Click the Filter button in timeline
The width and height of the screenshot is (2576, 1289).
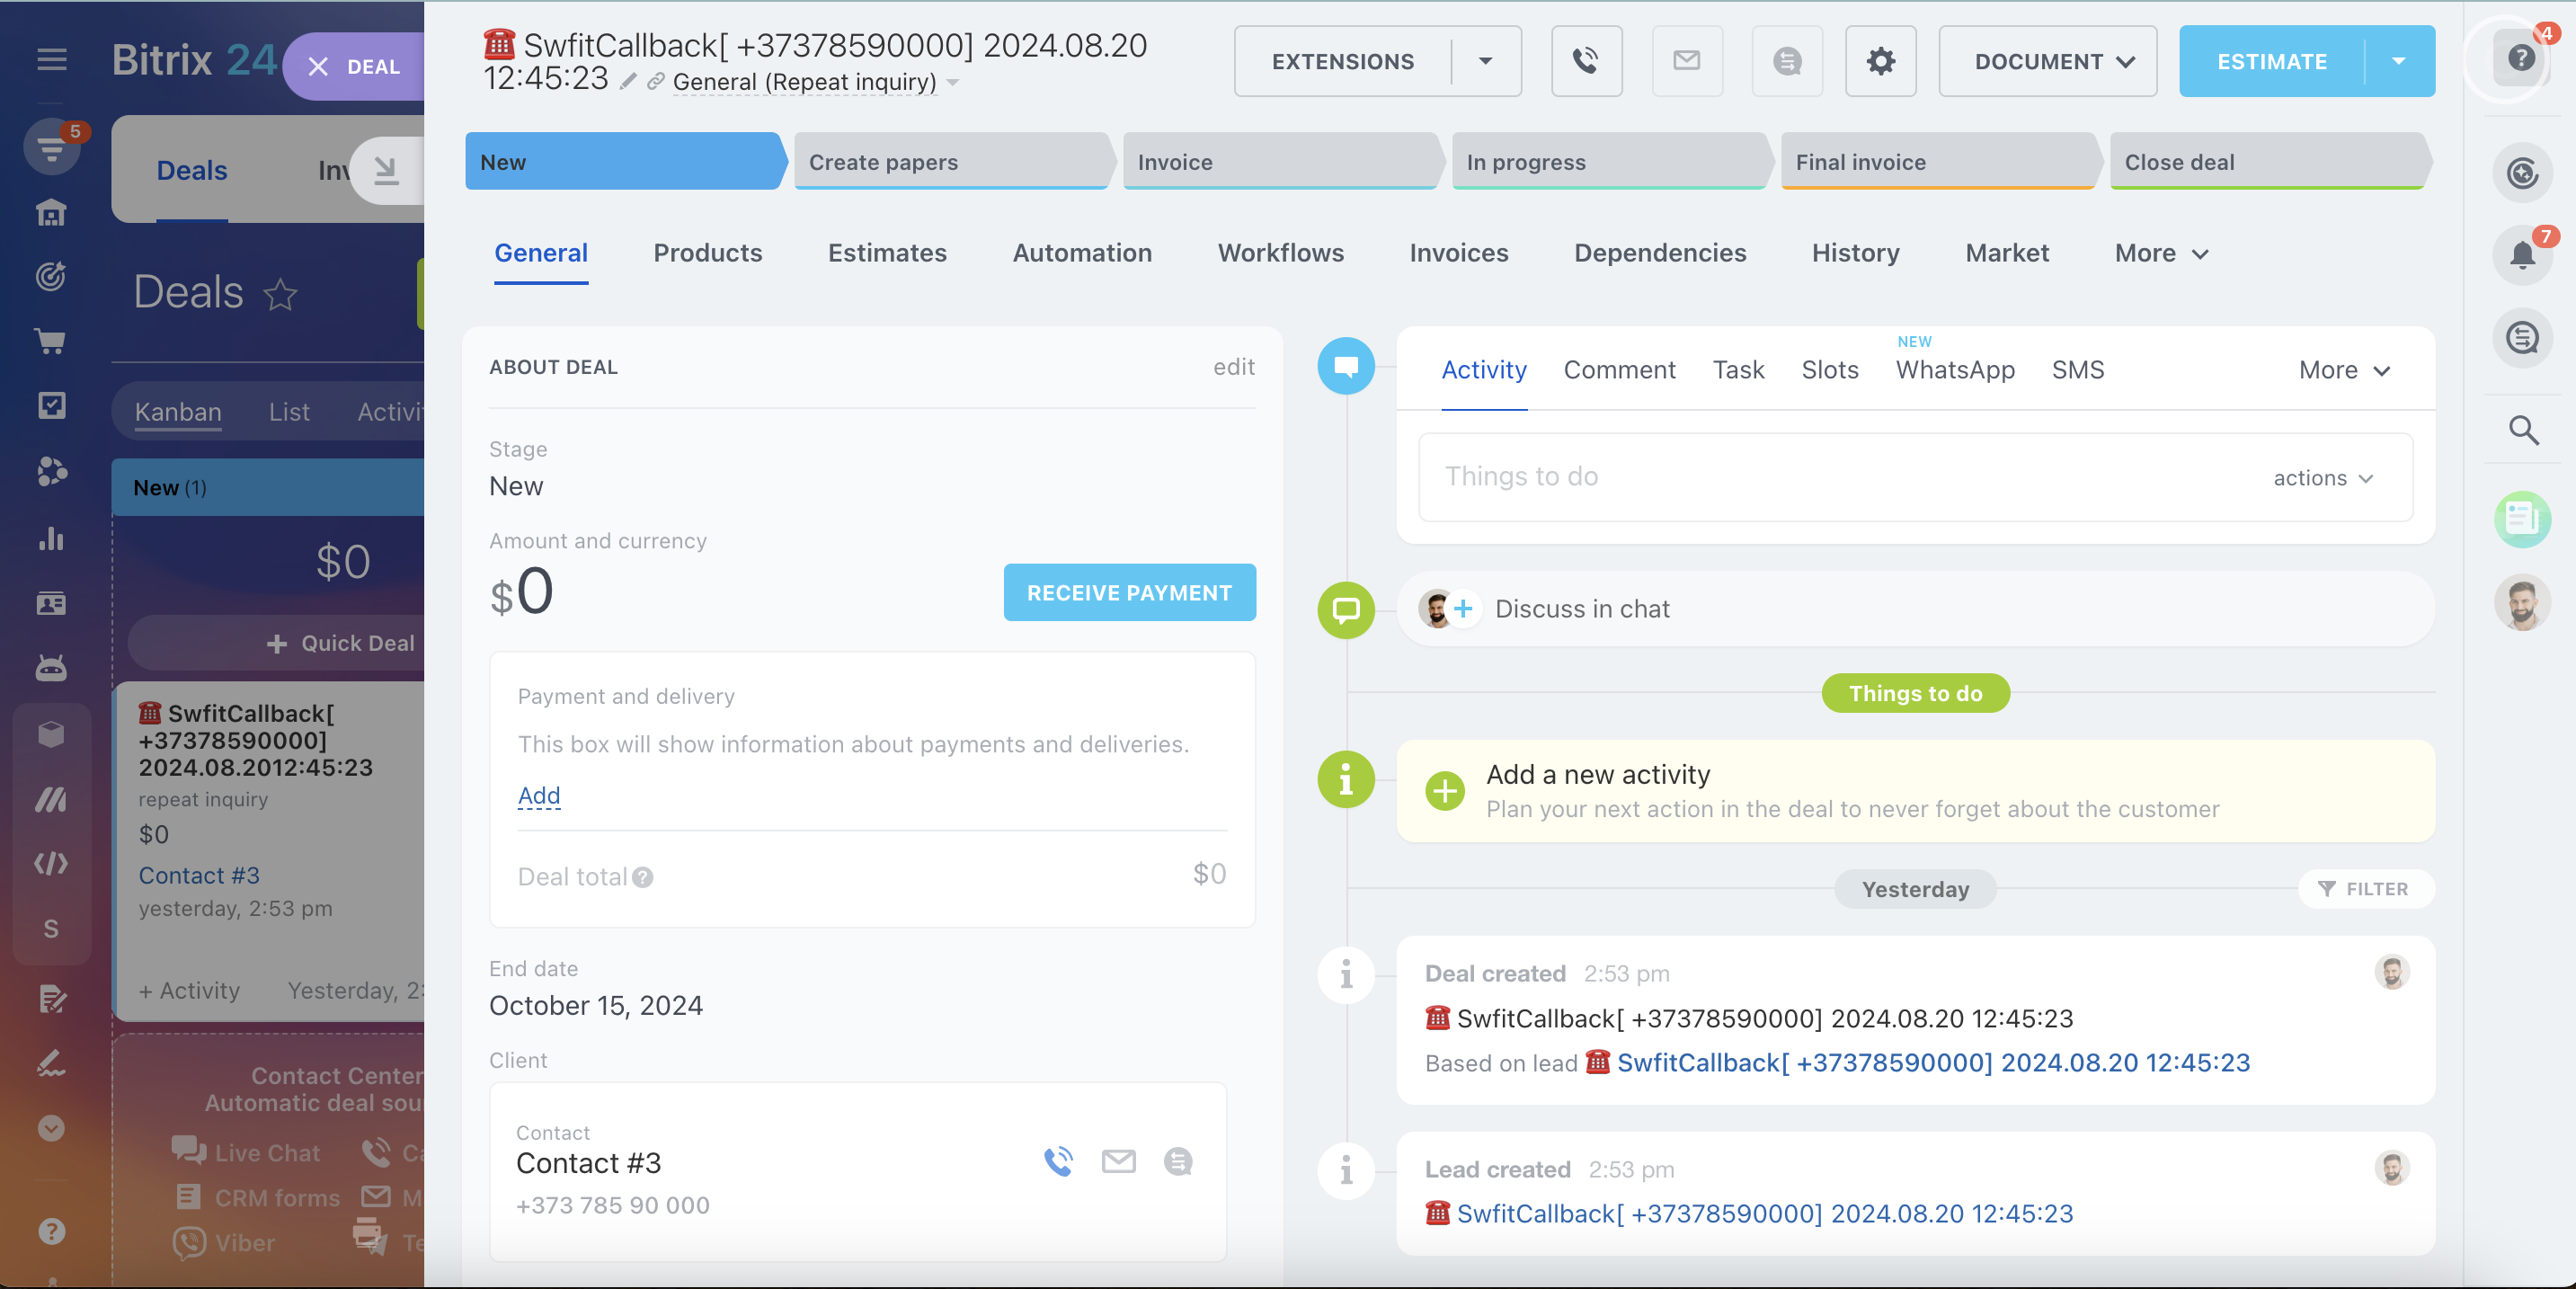2364,889
